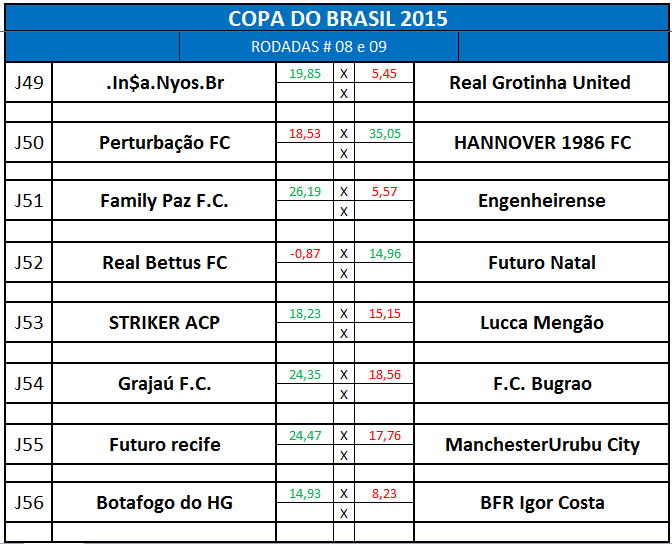
Task: Click the Futuro recife team cell
Action: coord(164,445)
